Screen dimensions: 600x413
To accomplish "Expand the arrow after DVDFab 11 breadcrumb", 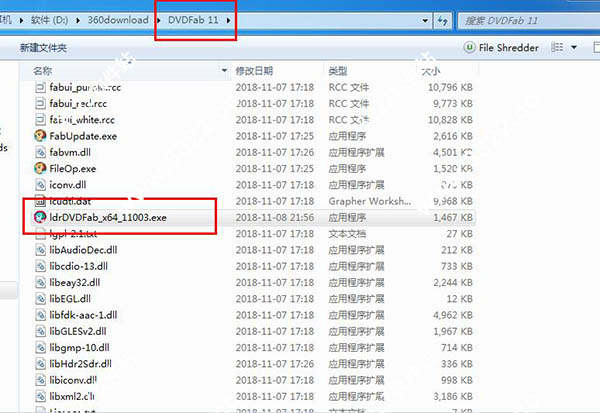I will pos(228,20).
